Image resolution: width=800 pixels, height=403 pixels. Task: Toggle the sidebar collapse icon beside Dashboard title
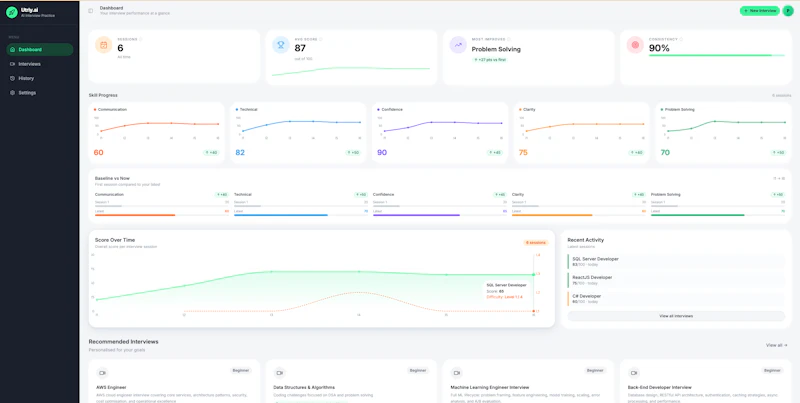pyautogui.click(x=91, y=11)
